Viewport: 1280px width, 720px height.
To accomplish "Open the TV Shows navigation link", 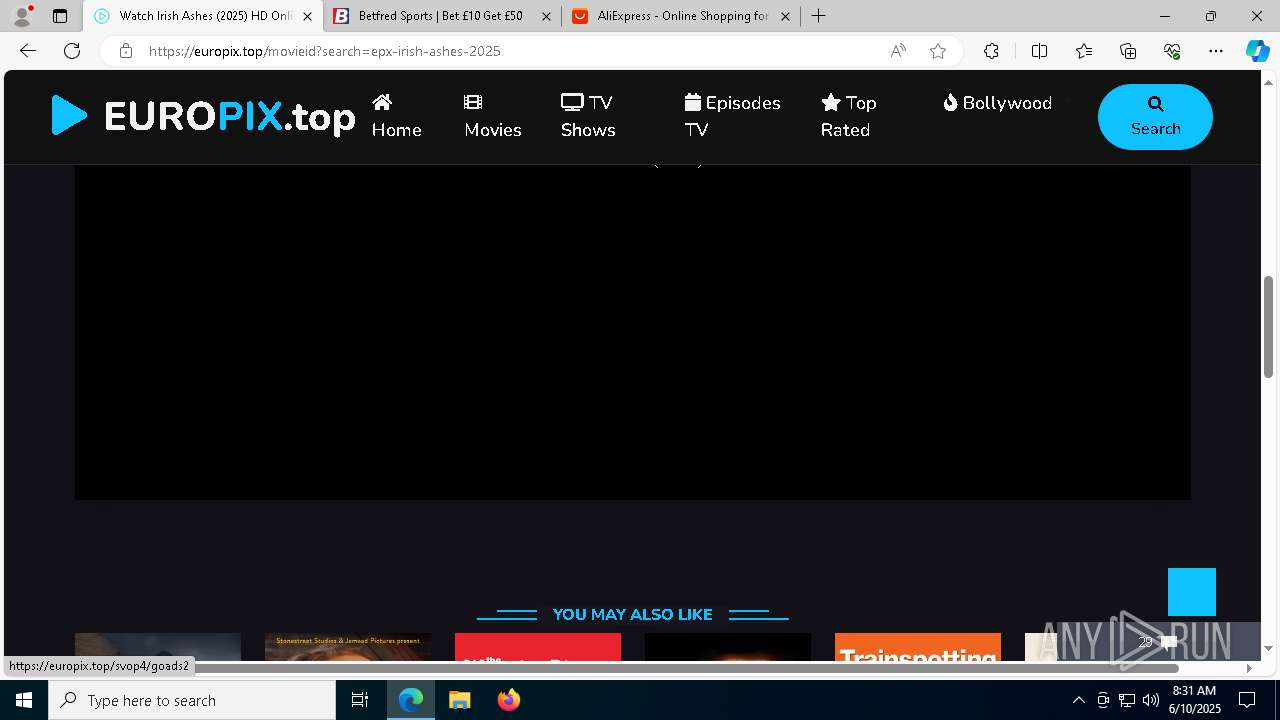I will [588, 116].
